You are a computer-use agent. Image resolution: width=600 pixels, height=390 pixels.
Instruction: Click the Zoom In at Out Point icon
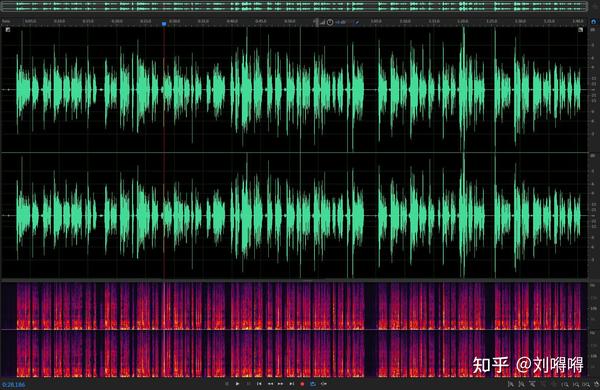click(576, 385)
